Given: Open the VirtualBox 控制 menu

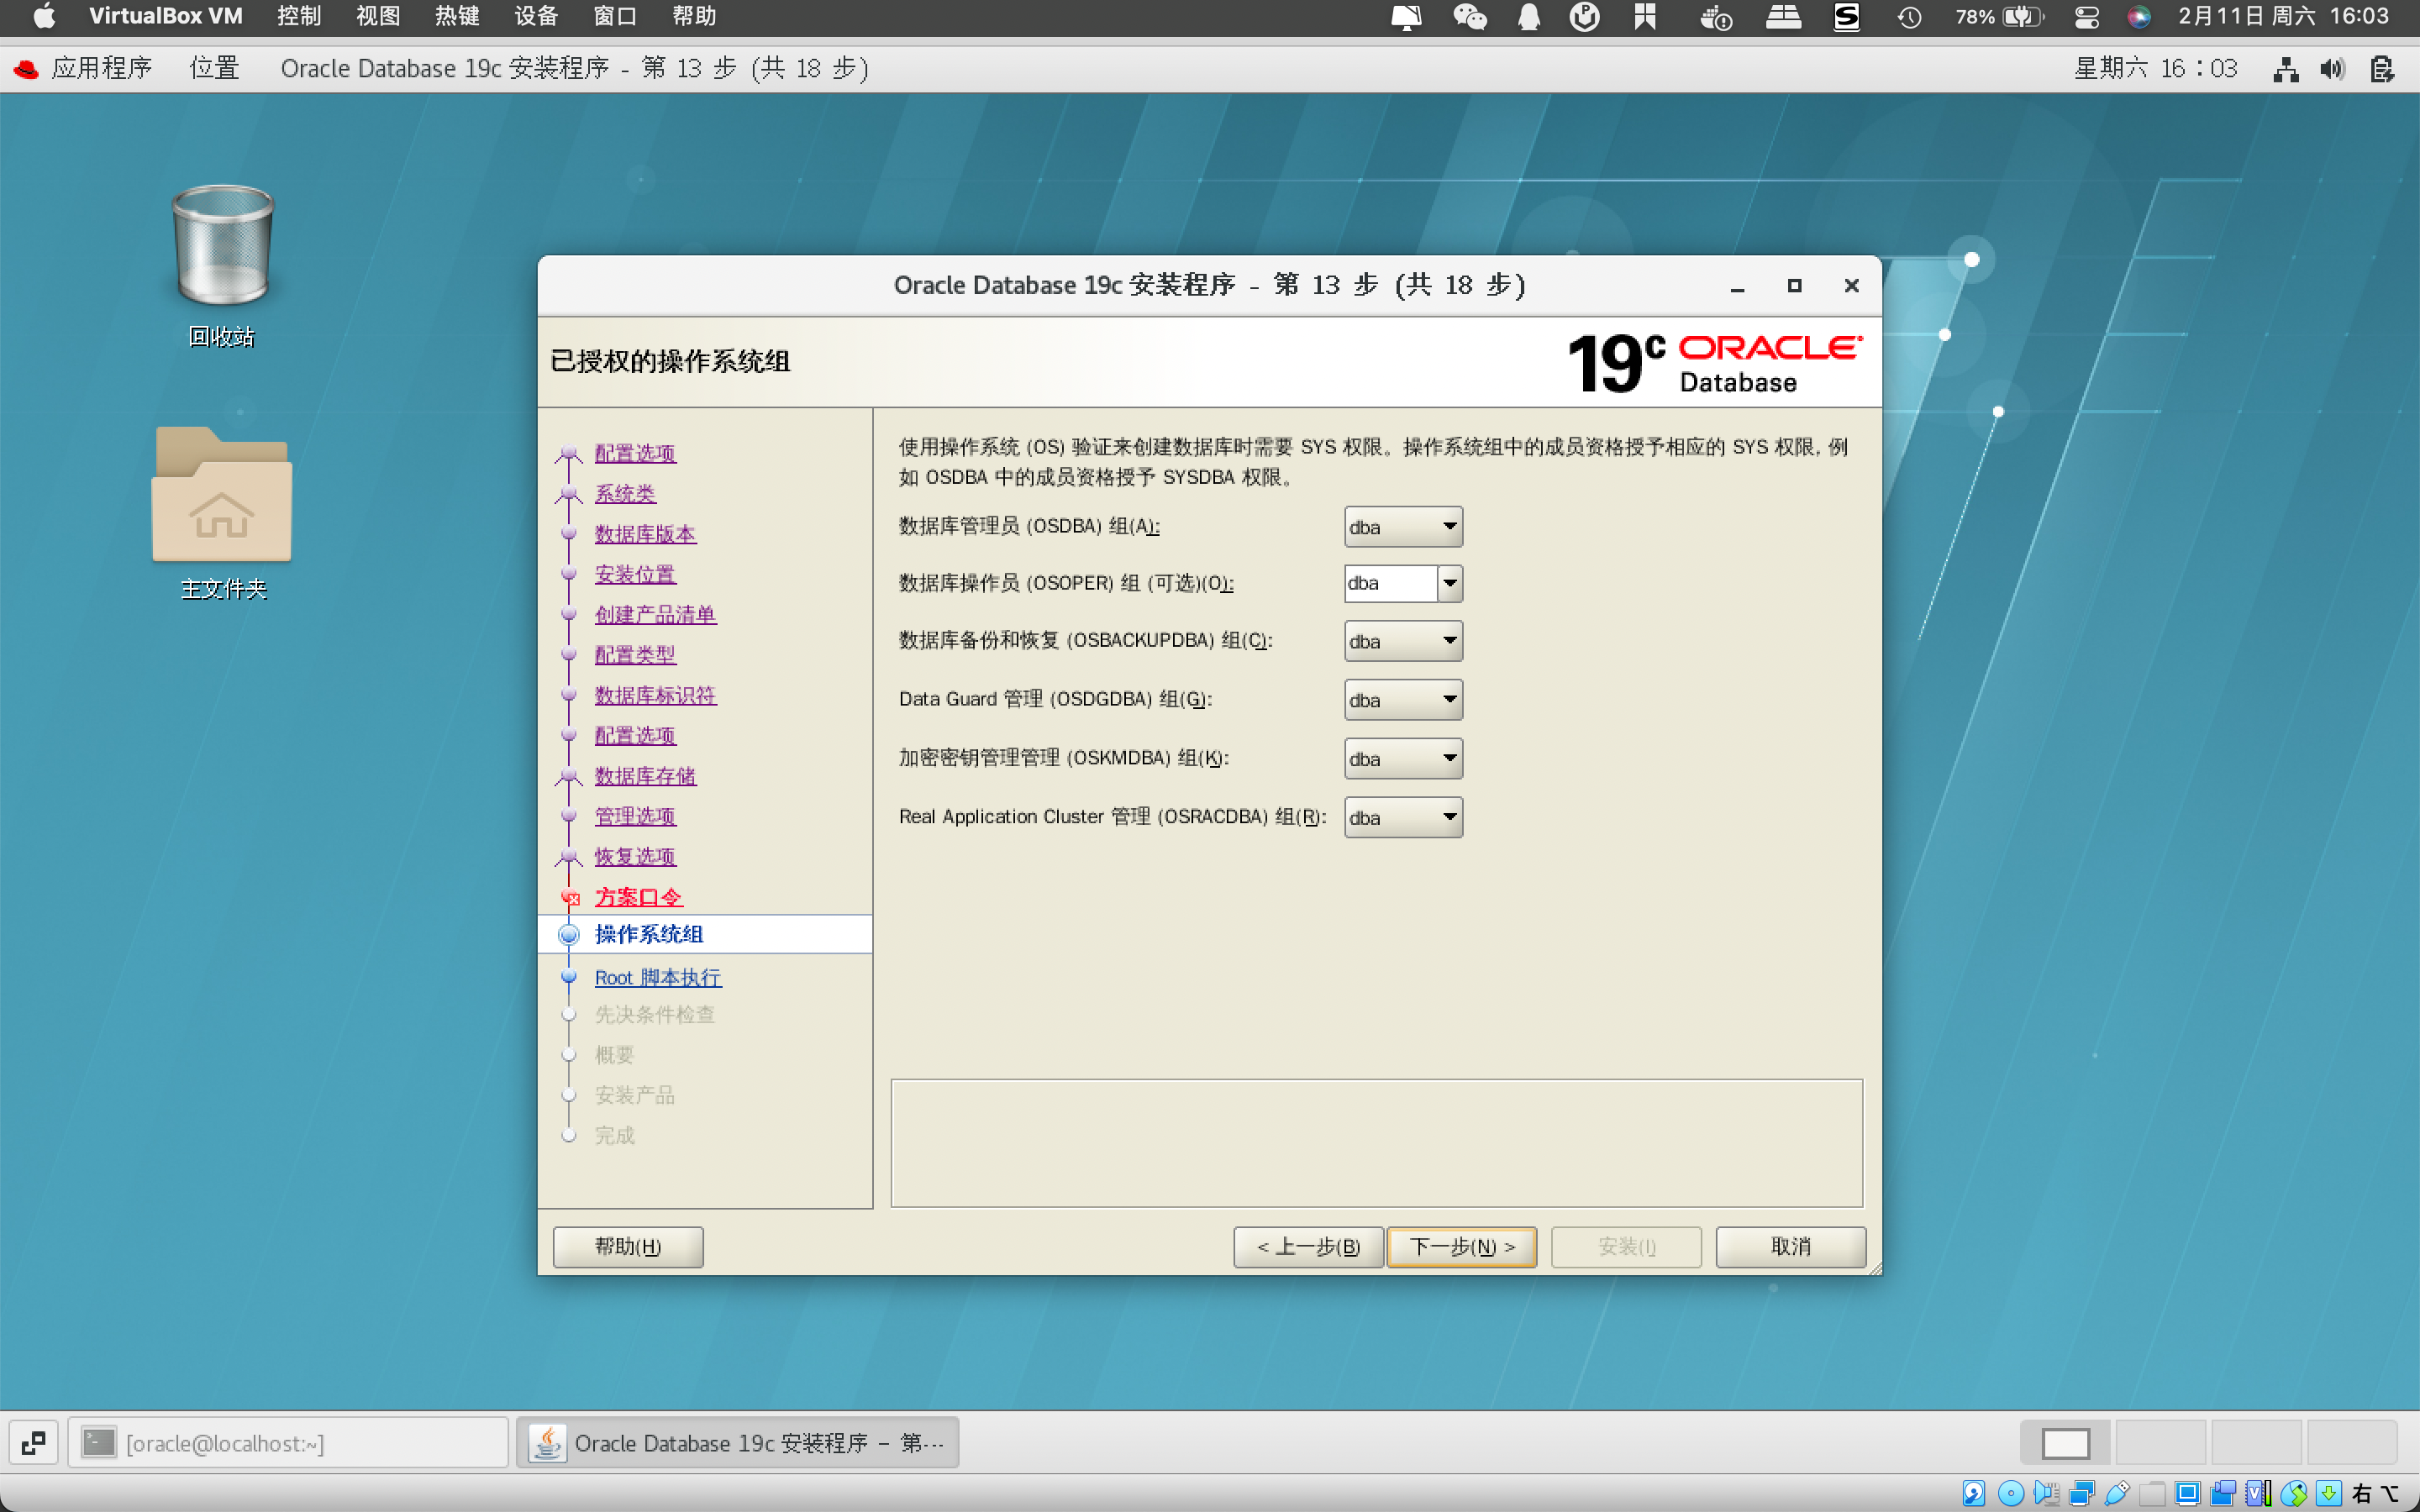Looking at the screenshot, I should (x=299, y=16).
